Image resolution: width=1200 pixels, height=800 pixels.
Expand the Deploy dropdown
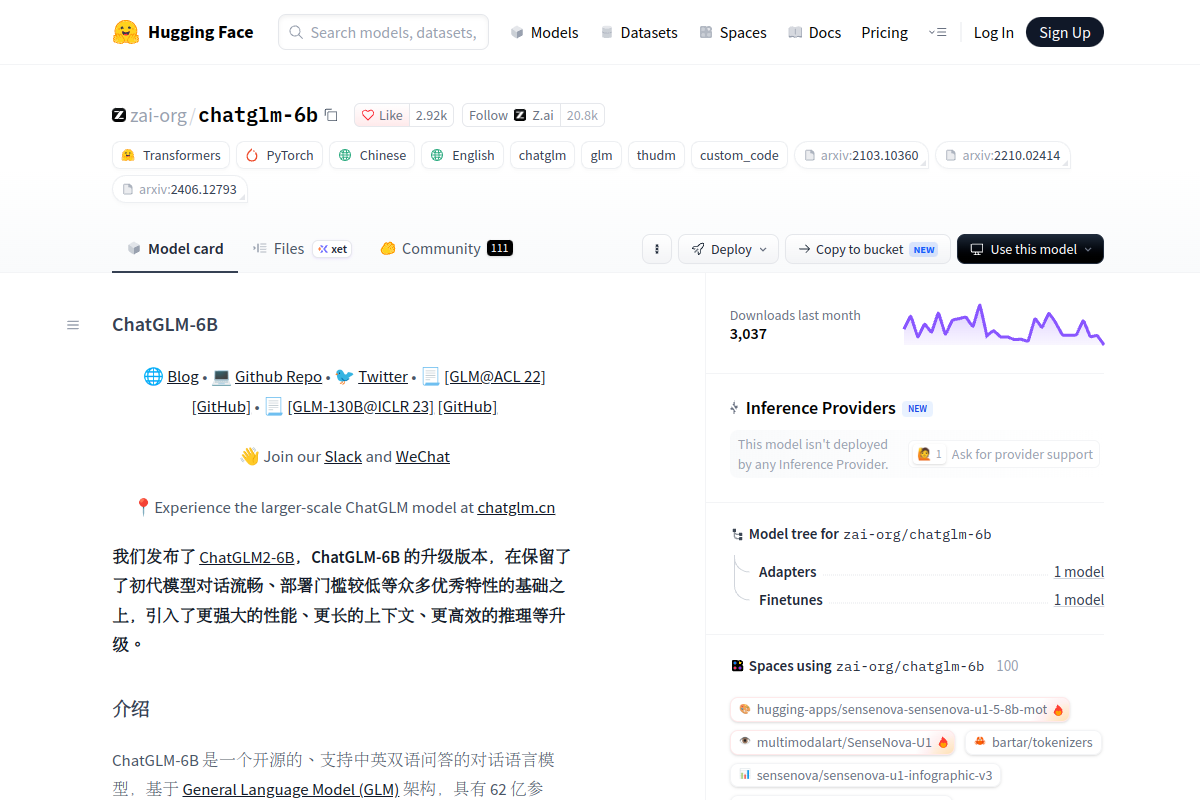tap(728, 249)
